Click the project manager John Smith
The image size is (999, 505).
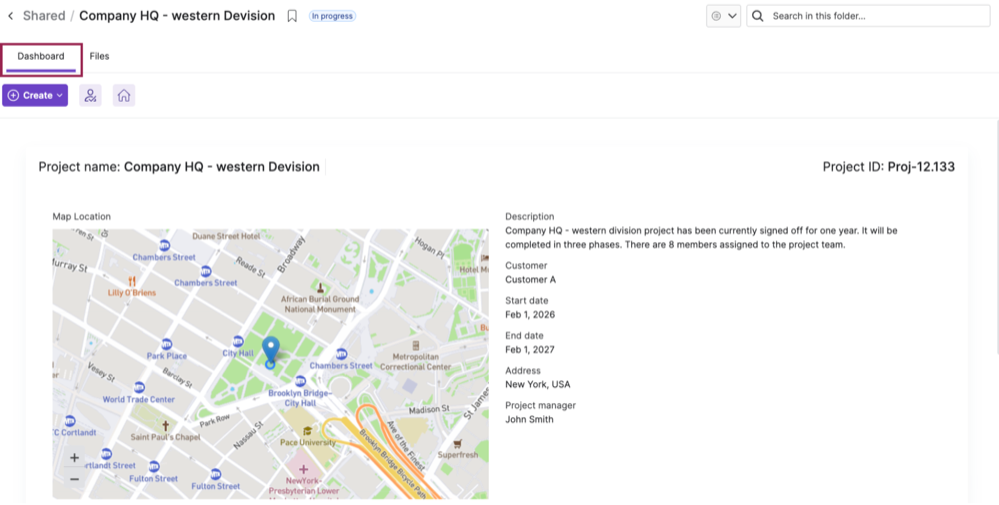529,420
